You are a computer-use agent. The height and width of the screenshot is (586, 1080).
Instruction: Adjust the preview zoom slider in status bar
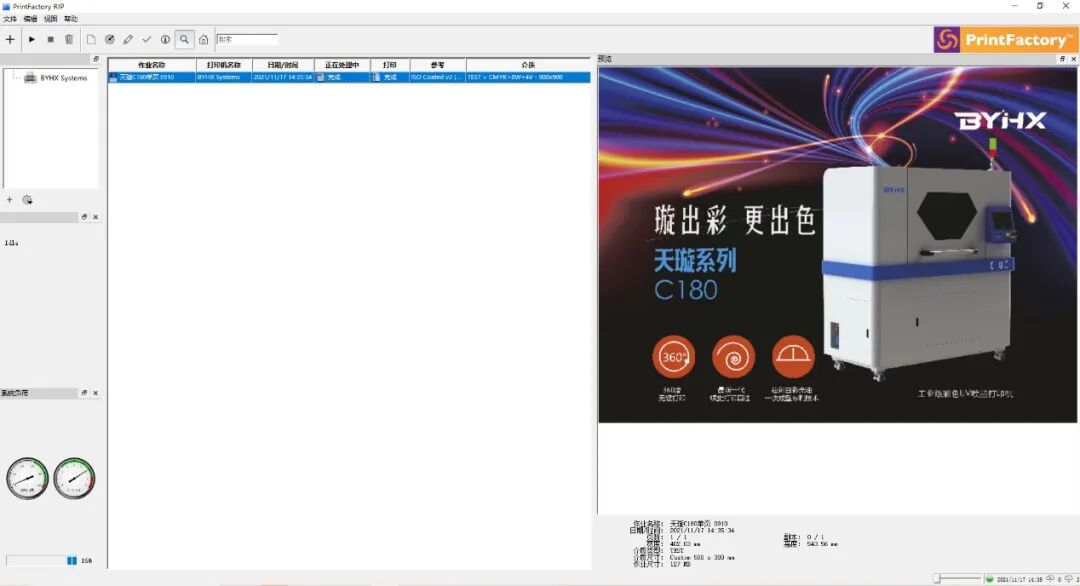[x=957, y=579]
